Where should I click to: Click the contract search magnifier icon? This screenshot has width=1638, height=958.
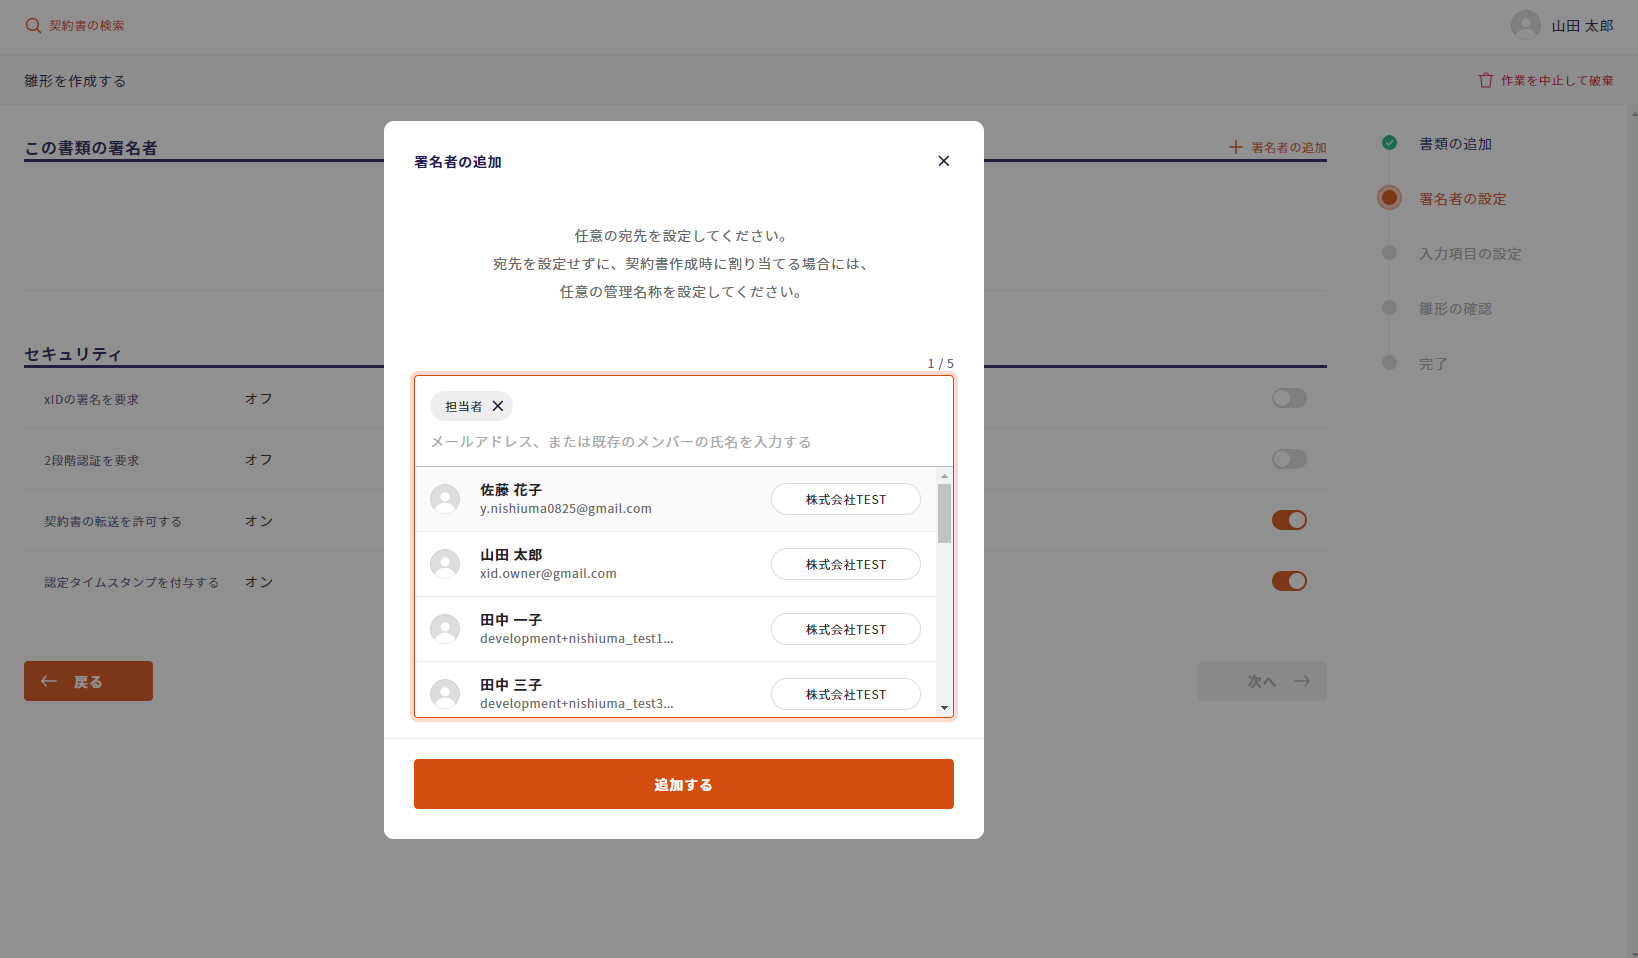(x=33, y=26)
